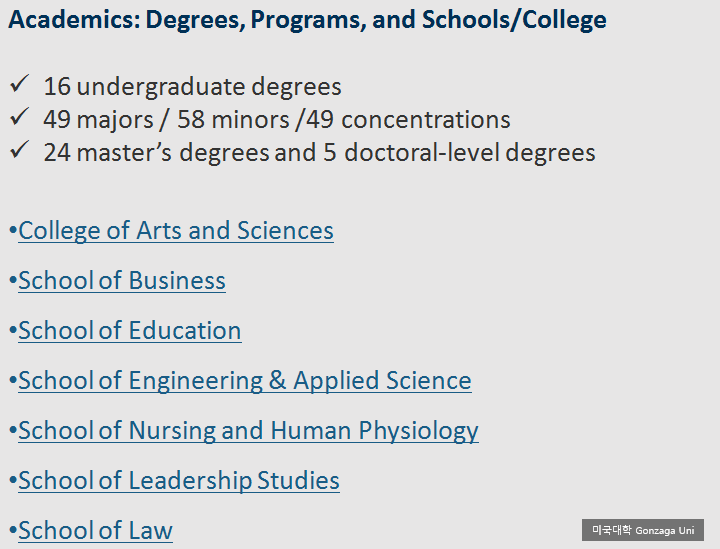720x549 pixels.
Task: Follow the School of Business link
Action: point(122,281)
